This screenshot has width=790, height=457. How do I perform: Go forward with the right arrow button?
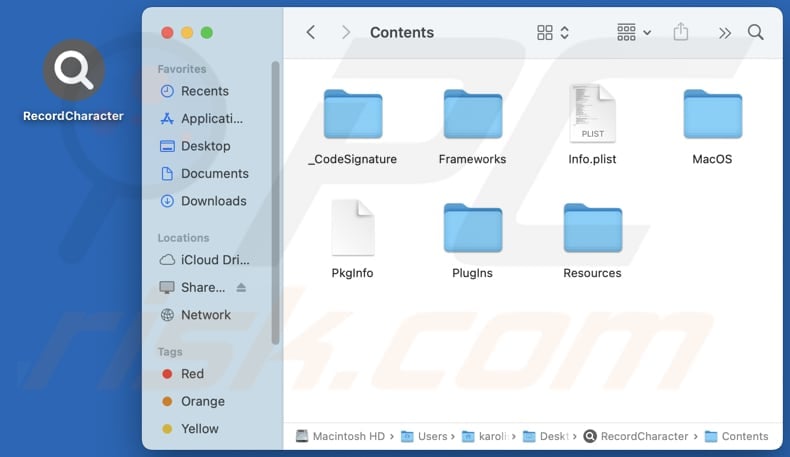[346, 33]
